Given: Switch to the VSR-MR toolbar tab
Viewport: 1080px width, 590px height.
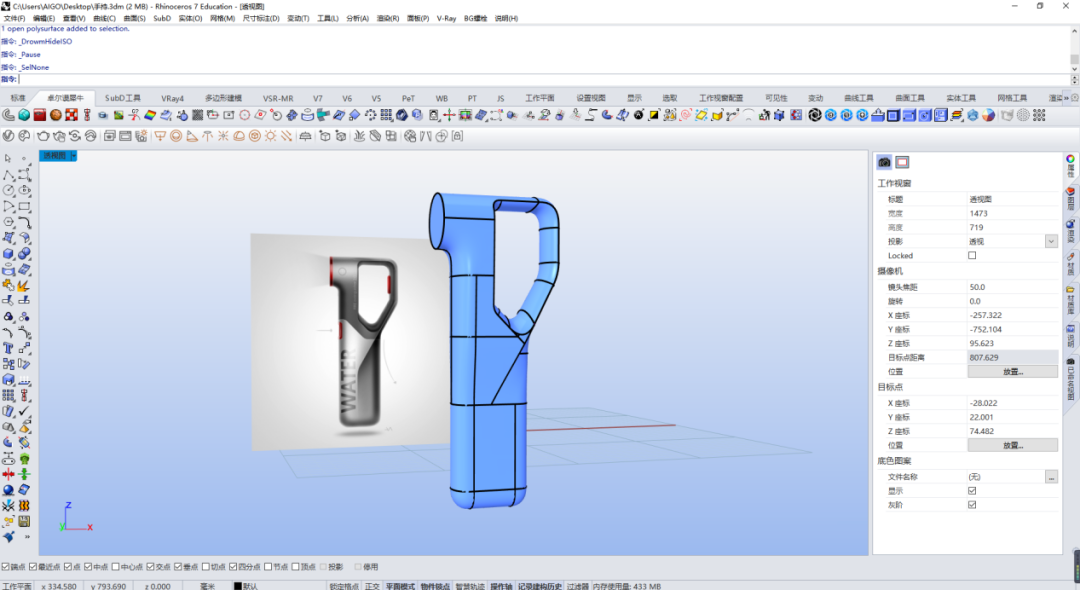Looking at the screenshot, I should point(278,98).
